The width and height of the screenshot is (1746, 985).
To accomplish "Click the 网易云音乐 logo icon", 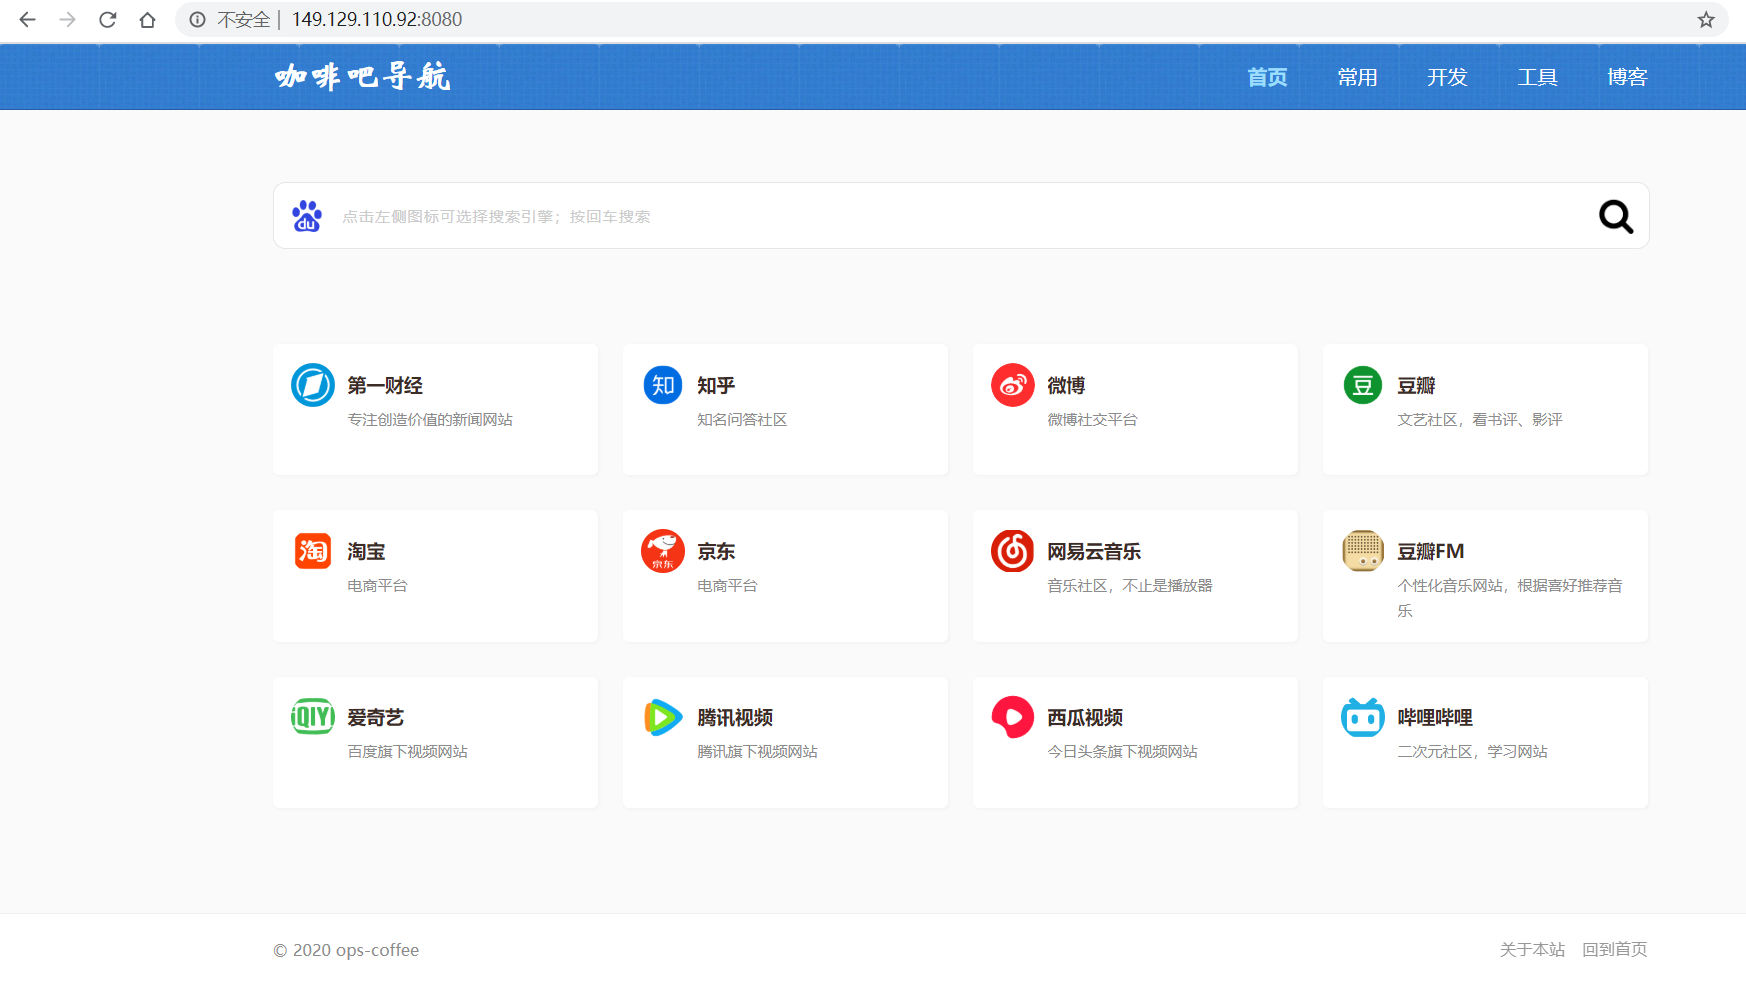I will click(x=1013, y=551).
